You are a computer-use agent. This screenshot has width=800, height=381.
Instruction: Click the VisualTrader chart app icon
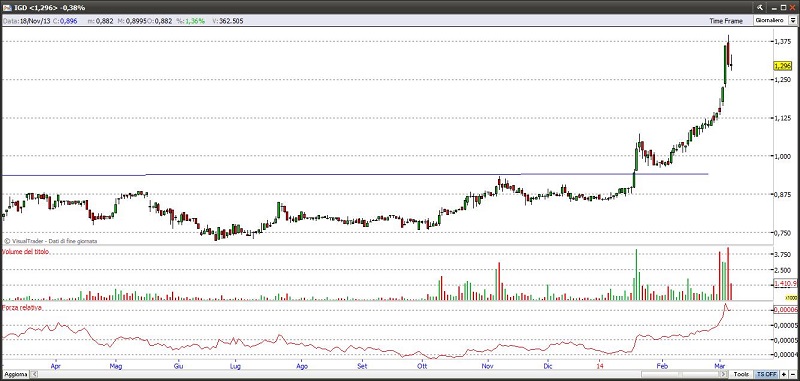click(6, 8)
